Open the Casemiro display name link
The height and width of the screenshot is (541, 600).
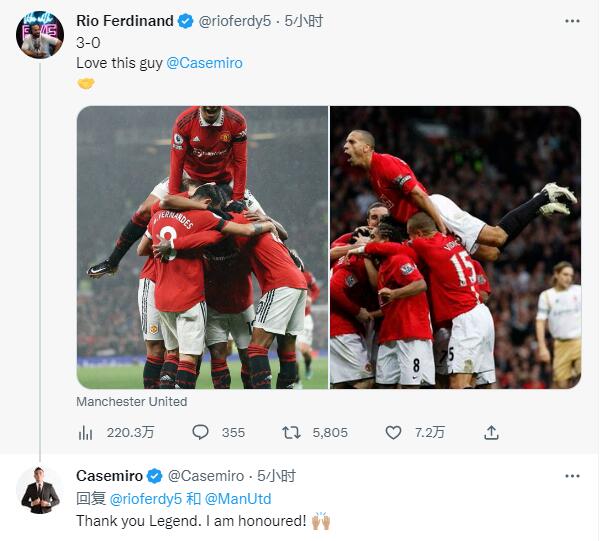click(109, 476)
